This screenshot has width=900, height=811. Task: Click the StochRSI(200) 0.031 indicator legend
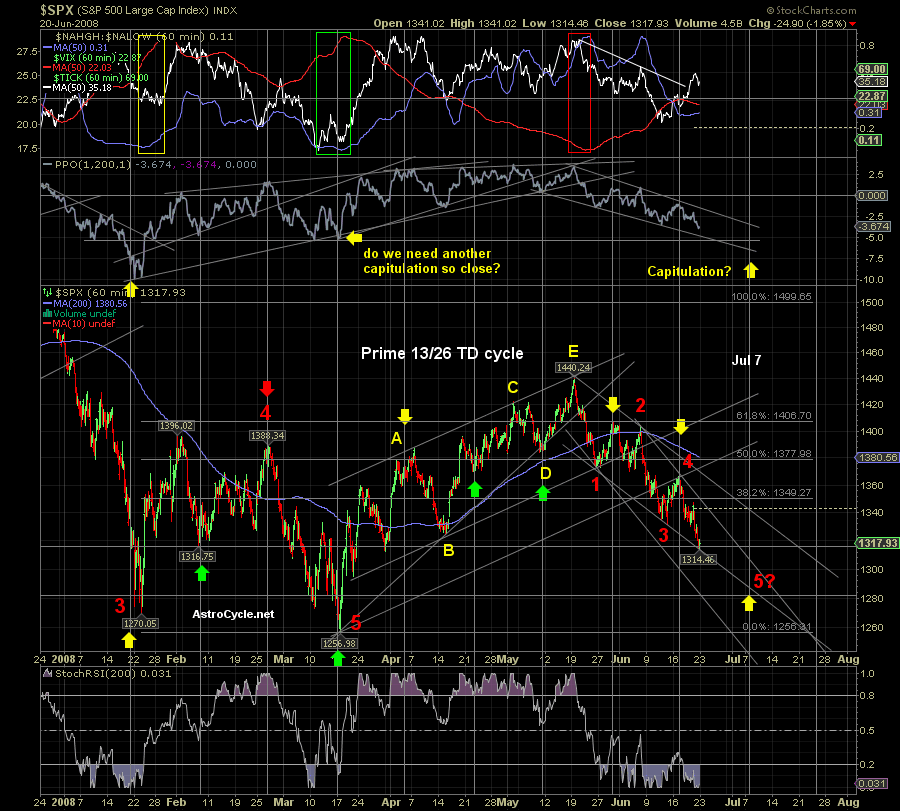(x=107, y=674)
